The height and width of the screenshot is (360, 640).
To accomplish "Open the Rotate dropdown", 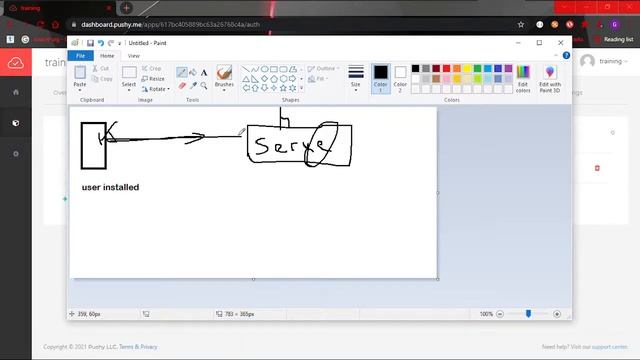I will coord(156,89).
